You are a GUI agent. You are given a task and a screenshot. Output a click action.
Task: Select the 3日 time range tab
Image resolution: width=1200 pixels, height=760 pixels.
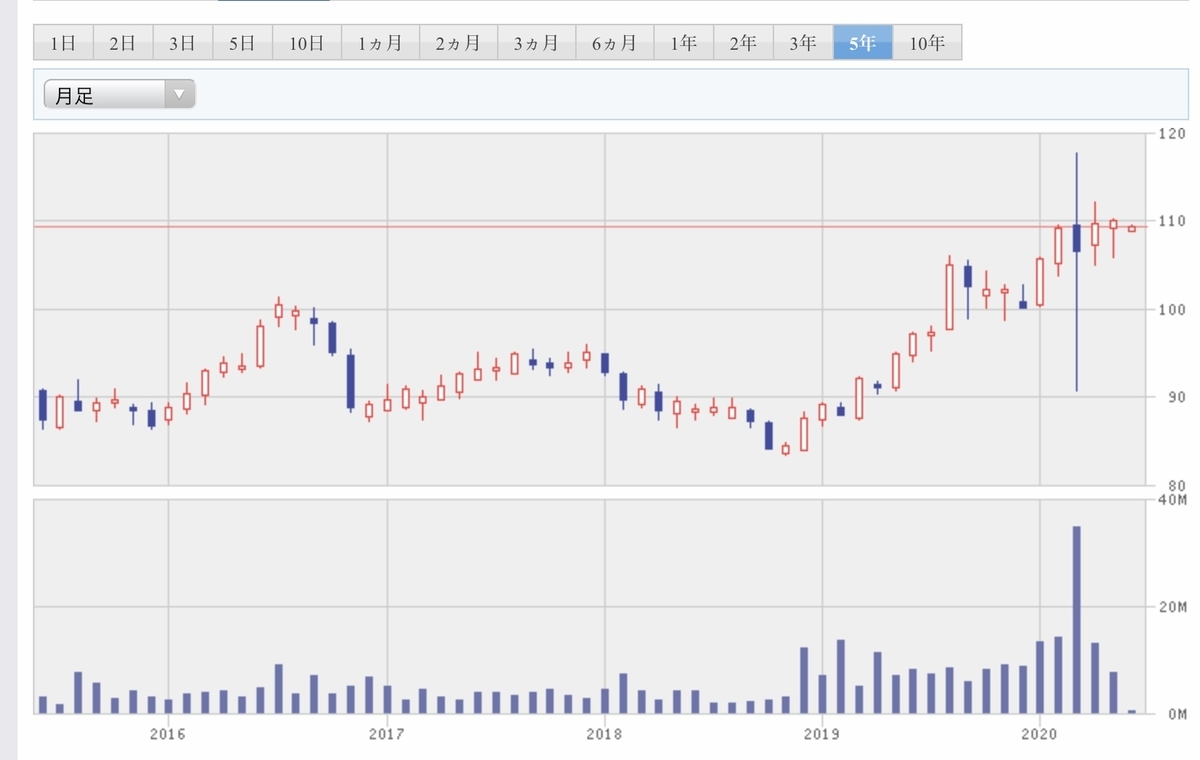183,44
